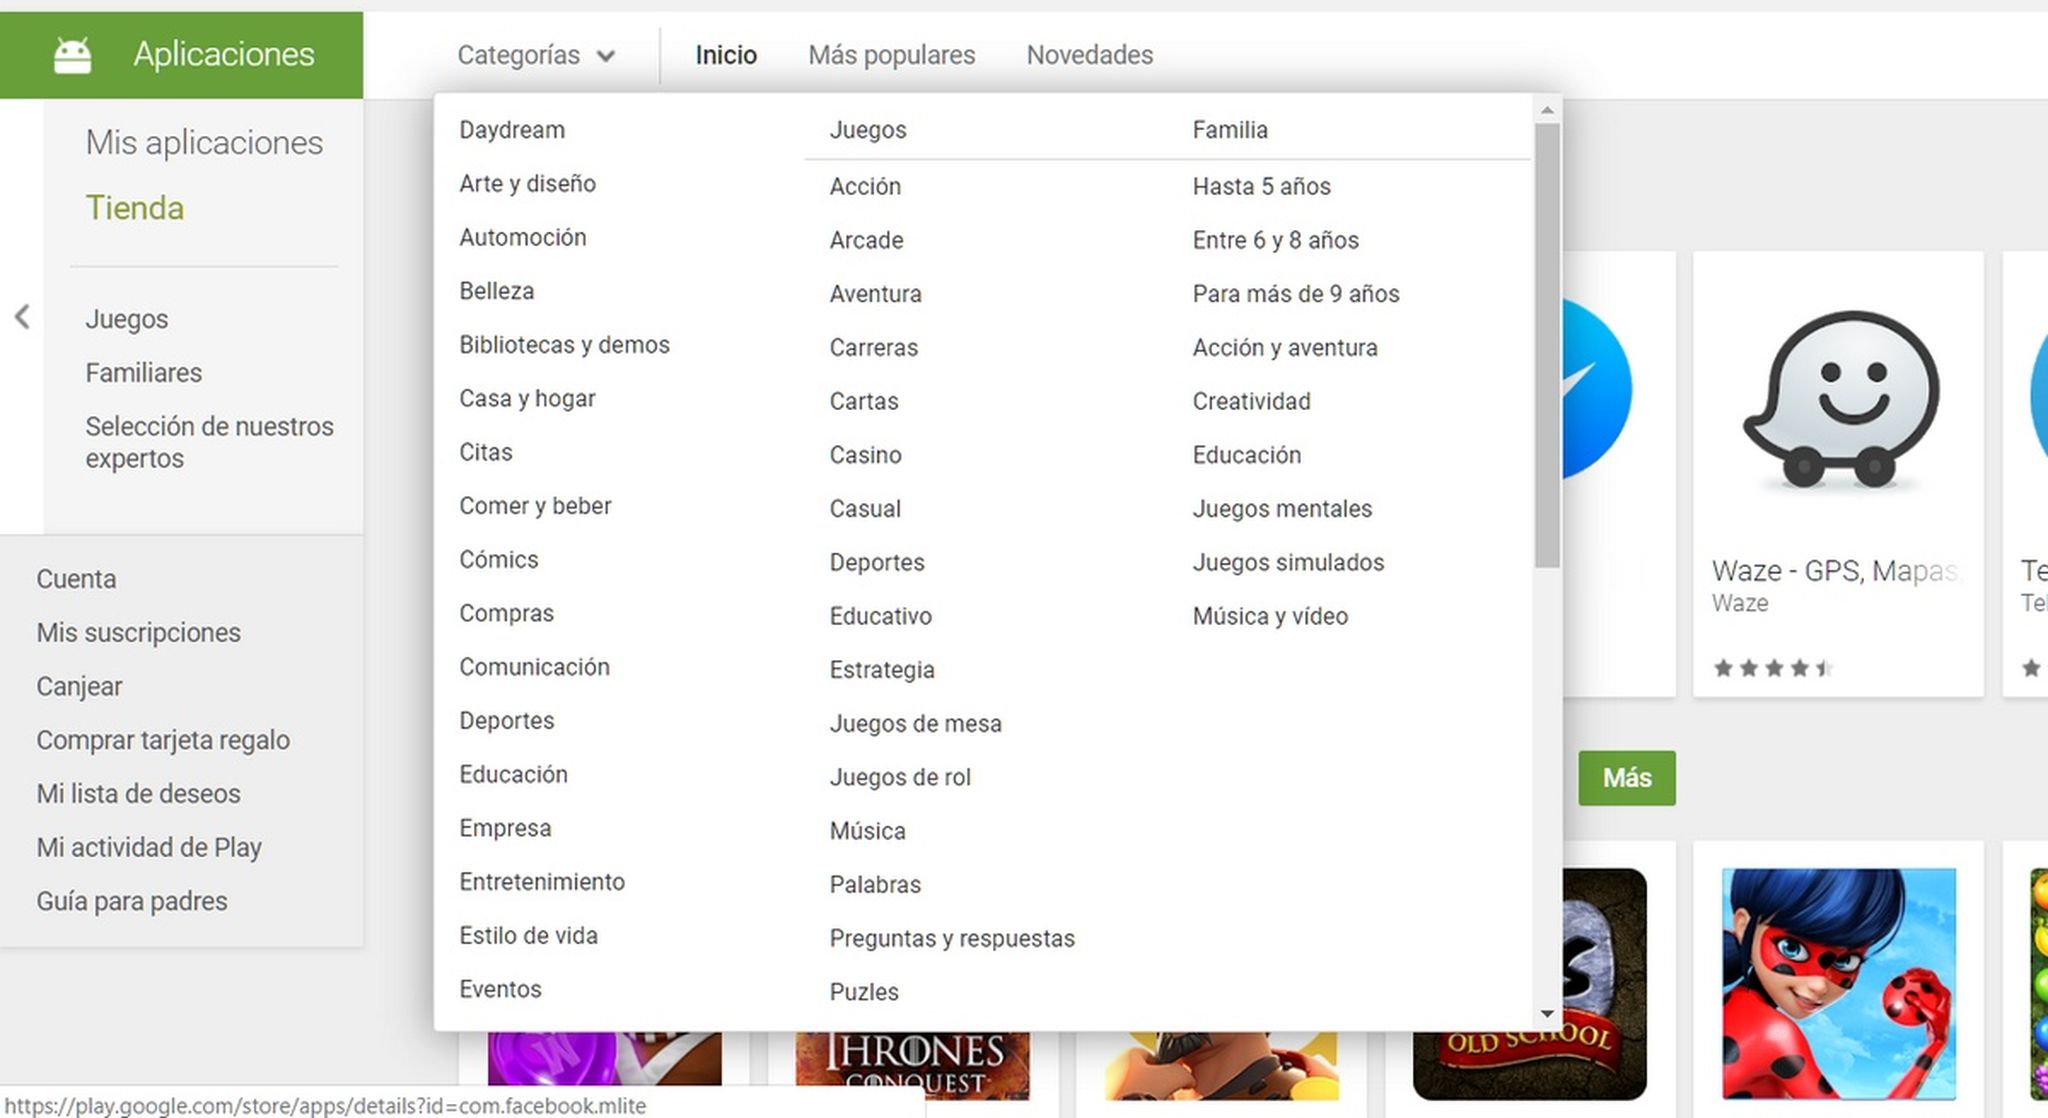Open Mis aplicaciones in the sidebar
The image size is (2048, 1118).
coord(204,142)
